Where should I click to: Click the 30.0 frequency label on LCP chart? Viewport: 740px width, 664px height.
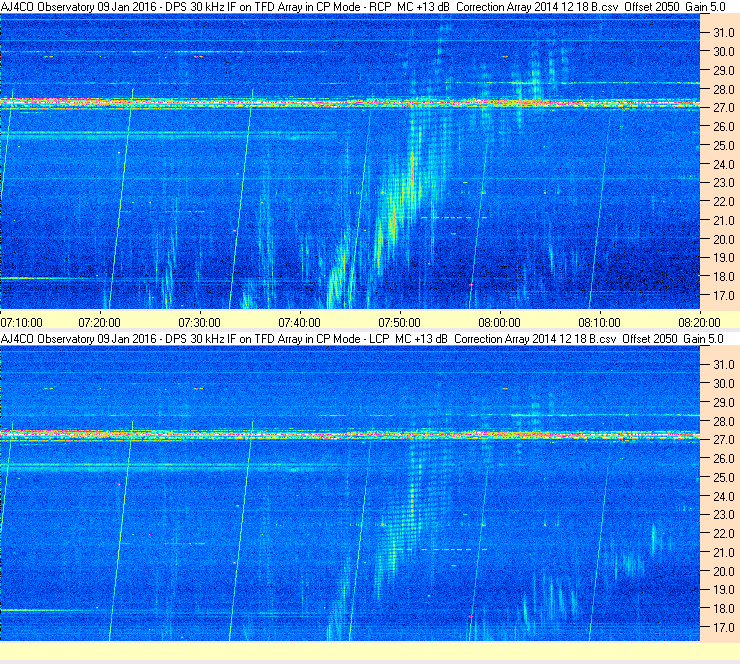coord(724,384)
